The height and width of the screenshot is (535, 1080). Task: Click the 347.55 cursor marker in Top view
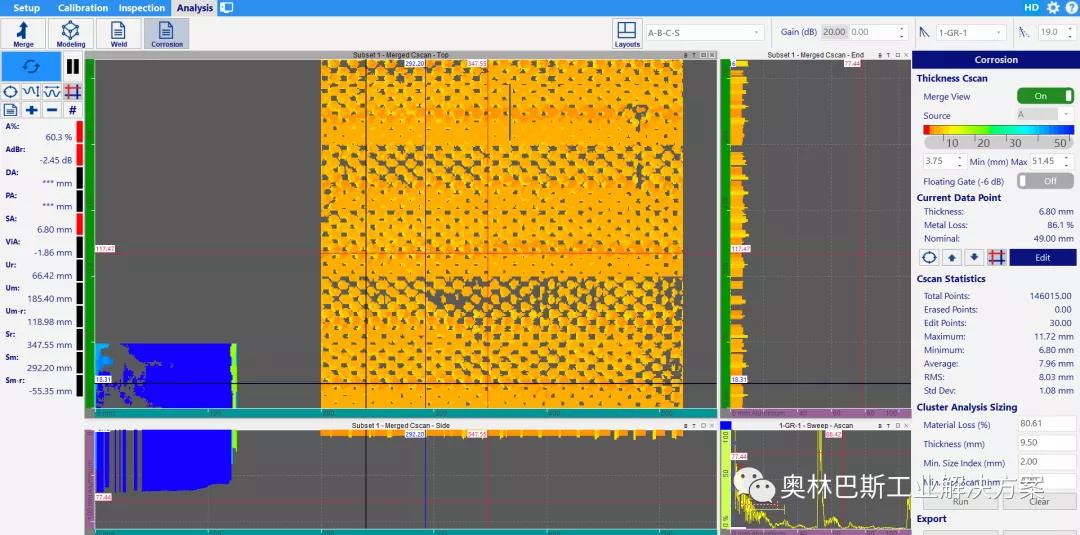[477, 63]
